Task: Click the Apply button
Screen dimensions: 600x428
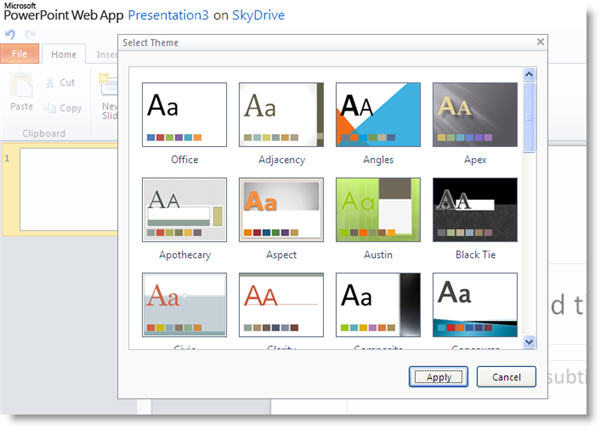Action: (x=438, y=377)
